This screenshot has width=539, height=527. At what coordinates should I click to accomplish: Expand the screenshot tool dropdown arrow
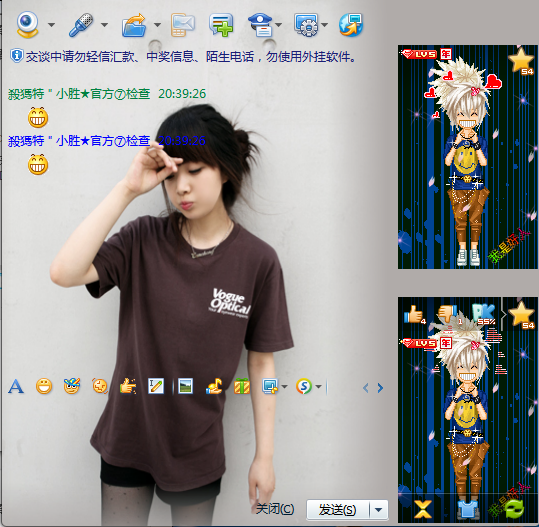pyautogui.click(x=284, y=387)
